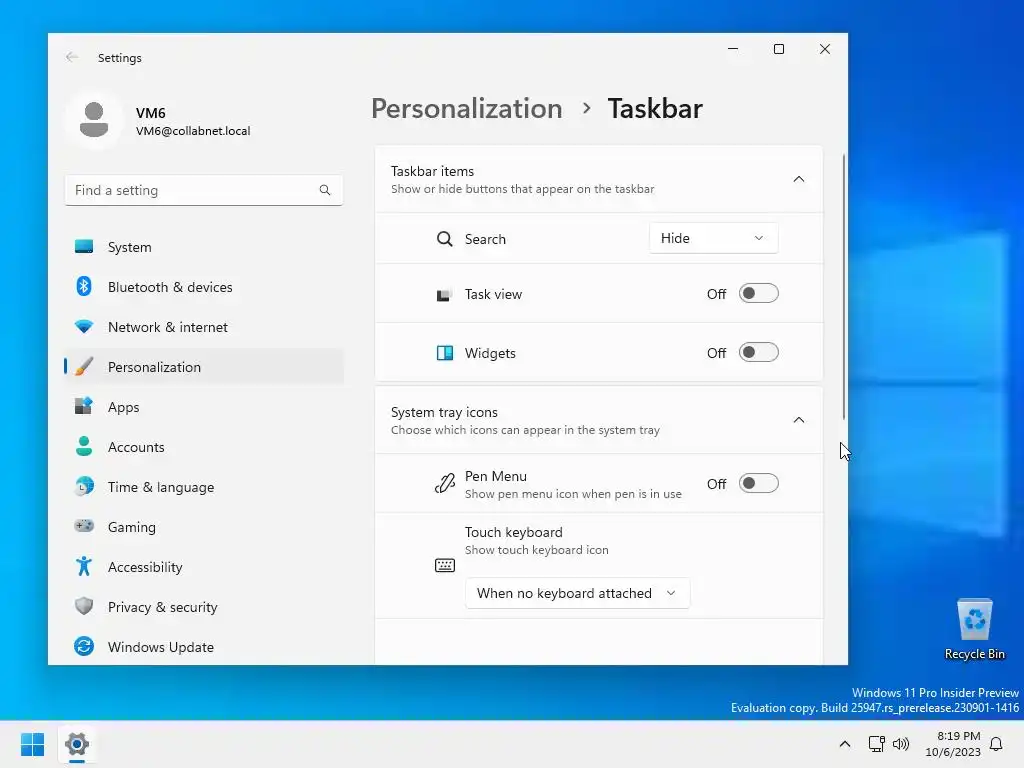Collapse the System tray icons chevron

(x=799, y=420)
